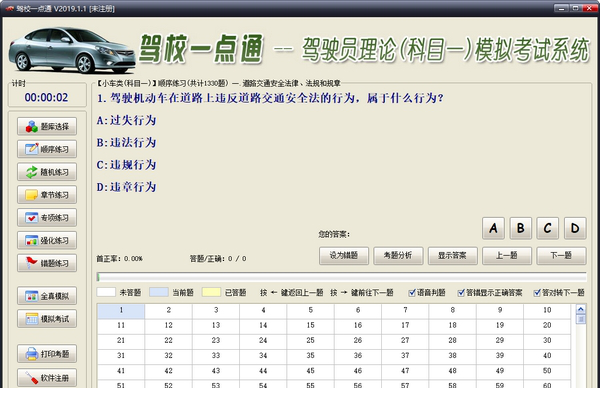This screenshot has width=600, height=403.
Task: Click the question progress bar
Action: pyautogui.click(x=341, y=277)
